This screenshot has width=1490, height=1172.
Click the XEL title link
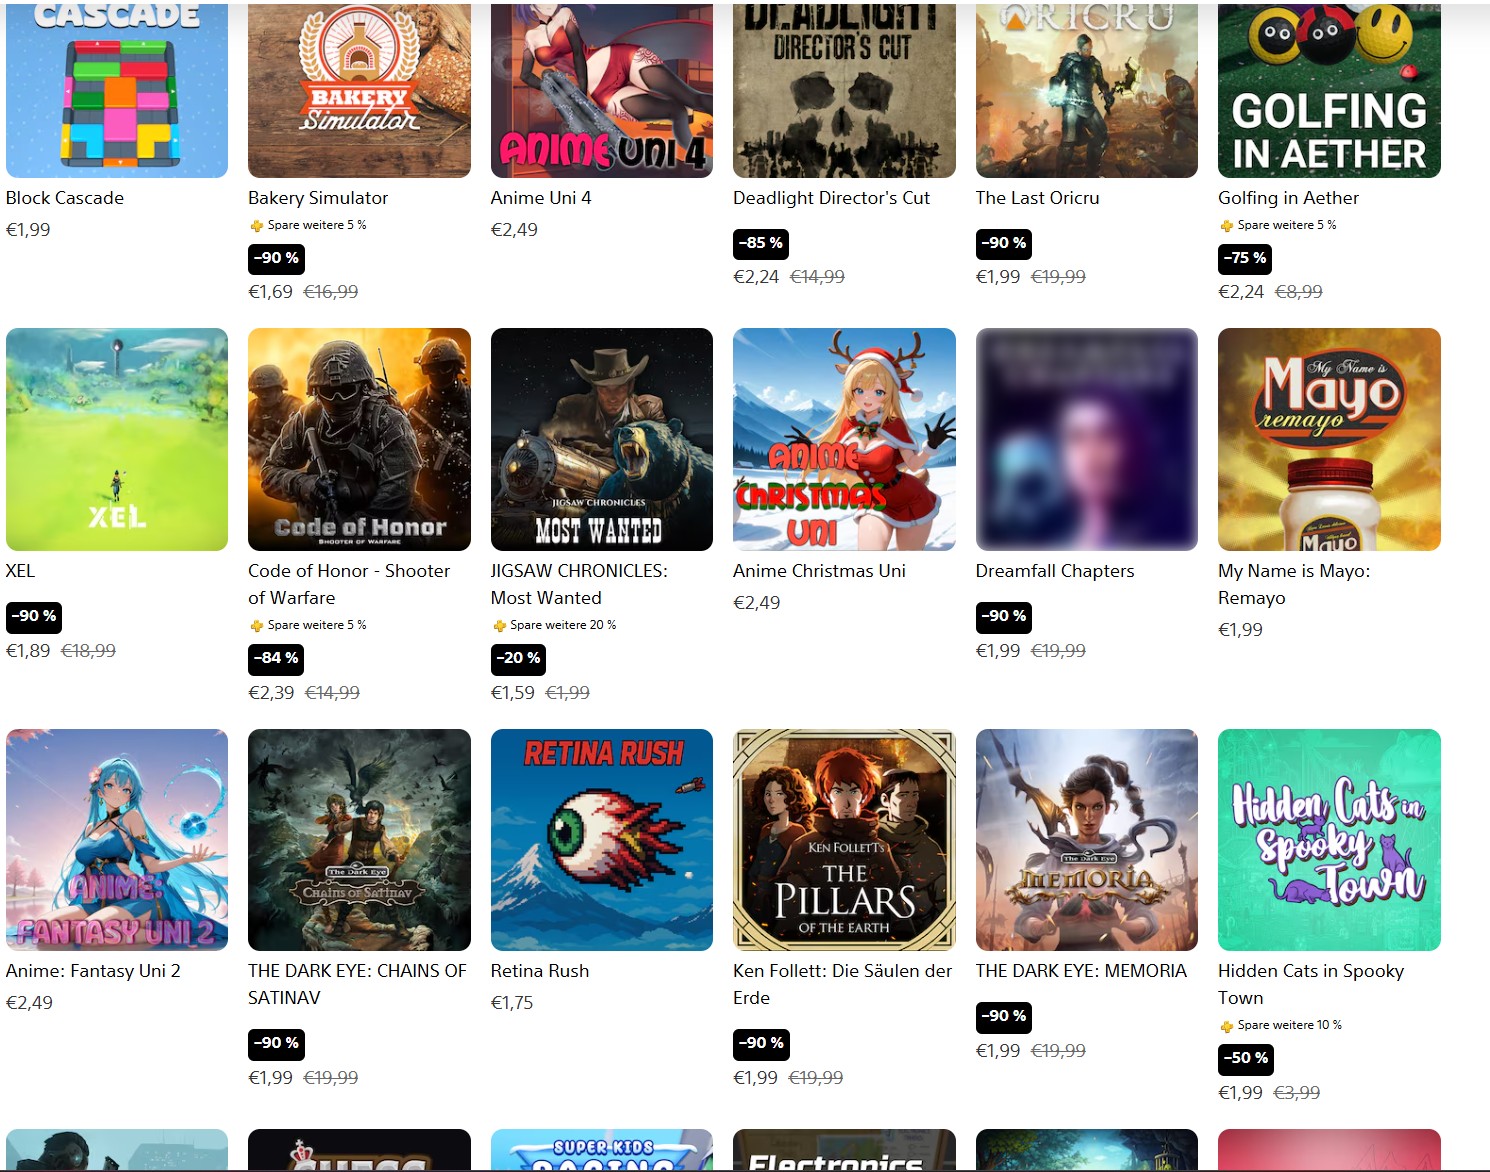20,571
